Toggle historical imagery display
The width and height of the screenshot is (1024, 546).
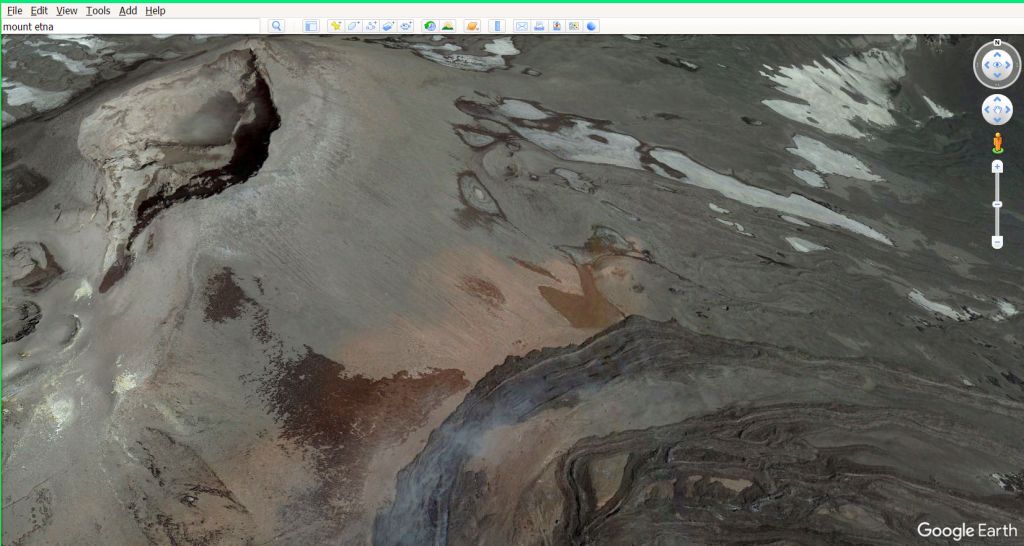pyautogui.click(x=430, y=26)
